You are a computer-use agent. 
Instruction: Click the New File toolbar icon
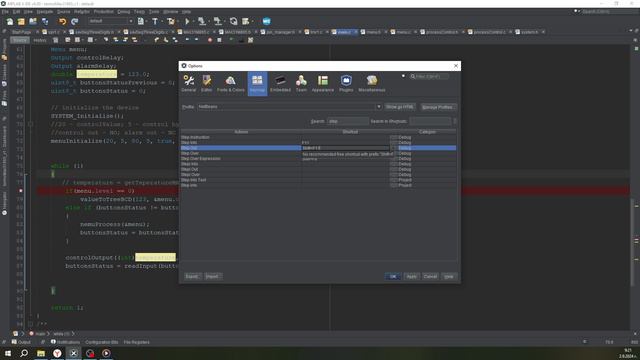[x=9, y=21]
